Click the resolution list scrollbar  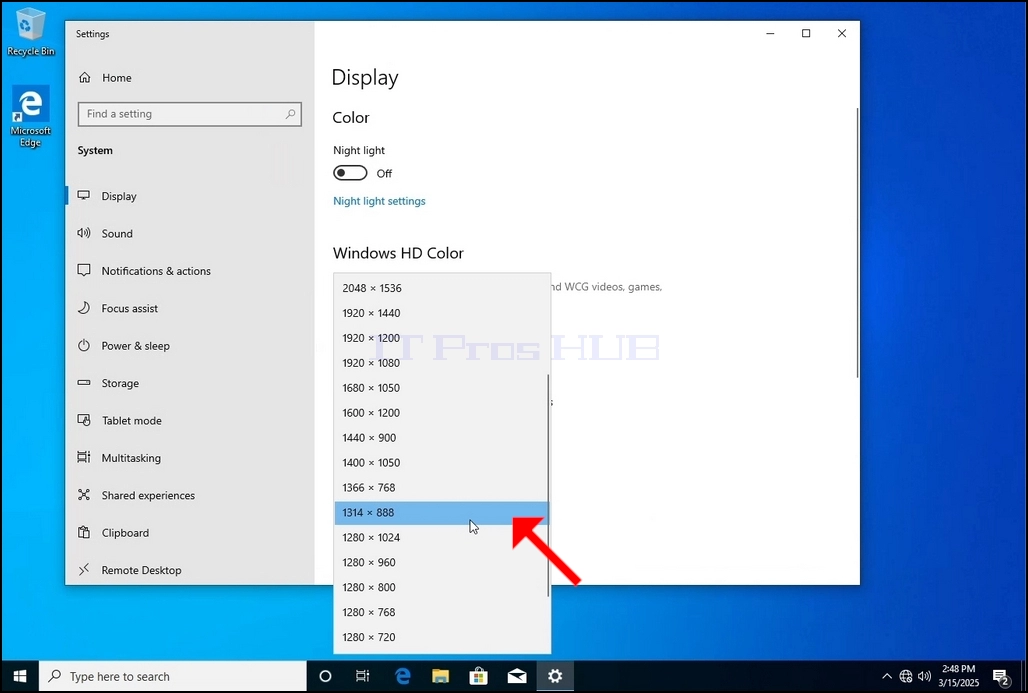pos(548,486)
